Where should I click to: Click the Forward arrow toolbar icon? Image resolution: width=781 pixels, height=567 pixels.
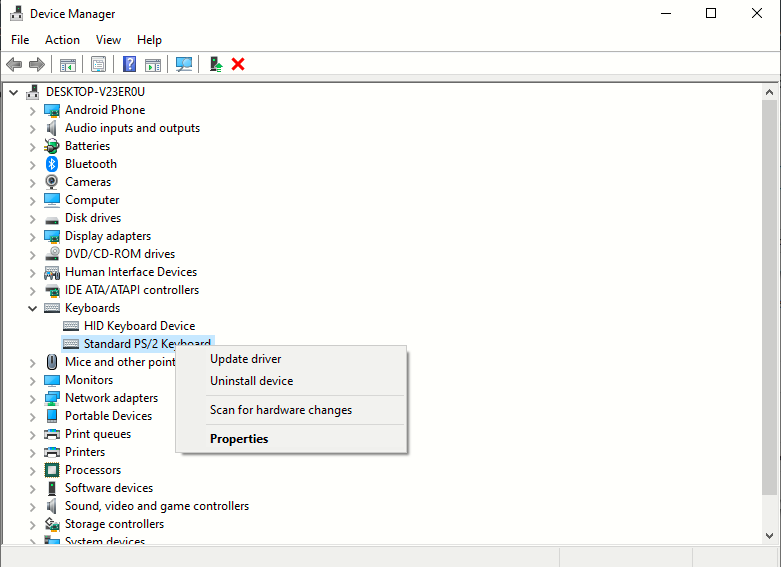pos(37,64)
